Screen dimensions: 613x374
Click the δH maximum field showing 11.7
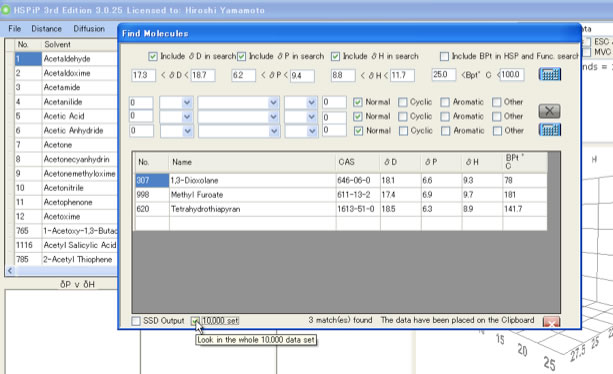coord(402,75)
